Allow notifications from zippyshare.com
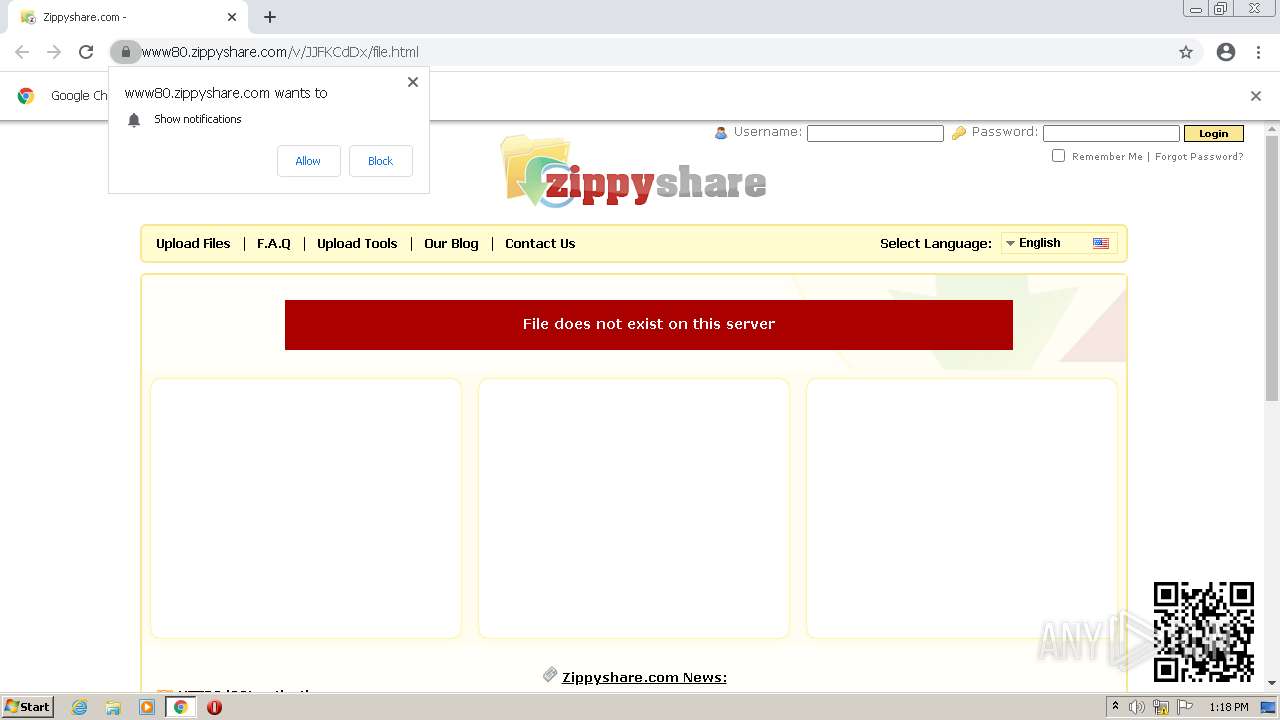The height and width of the screenshot is (720, 1280). pyautogui.click(x=308, y=161)
